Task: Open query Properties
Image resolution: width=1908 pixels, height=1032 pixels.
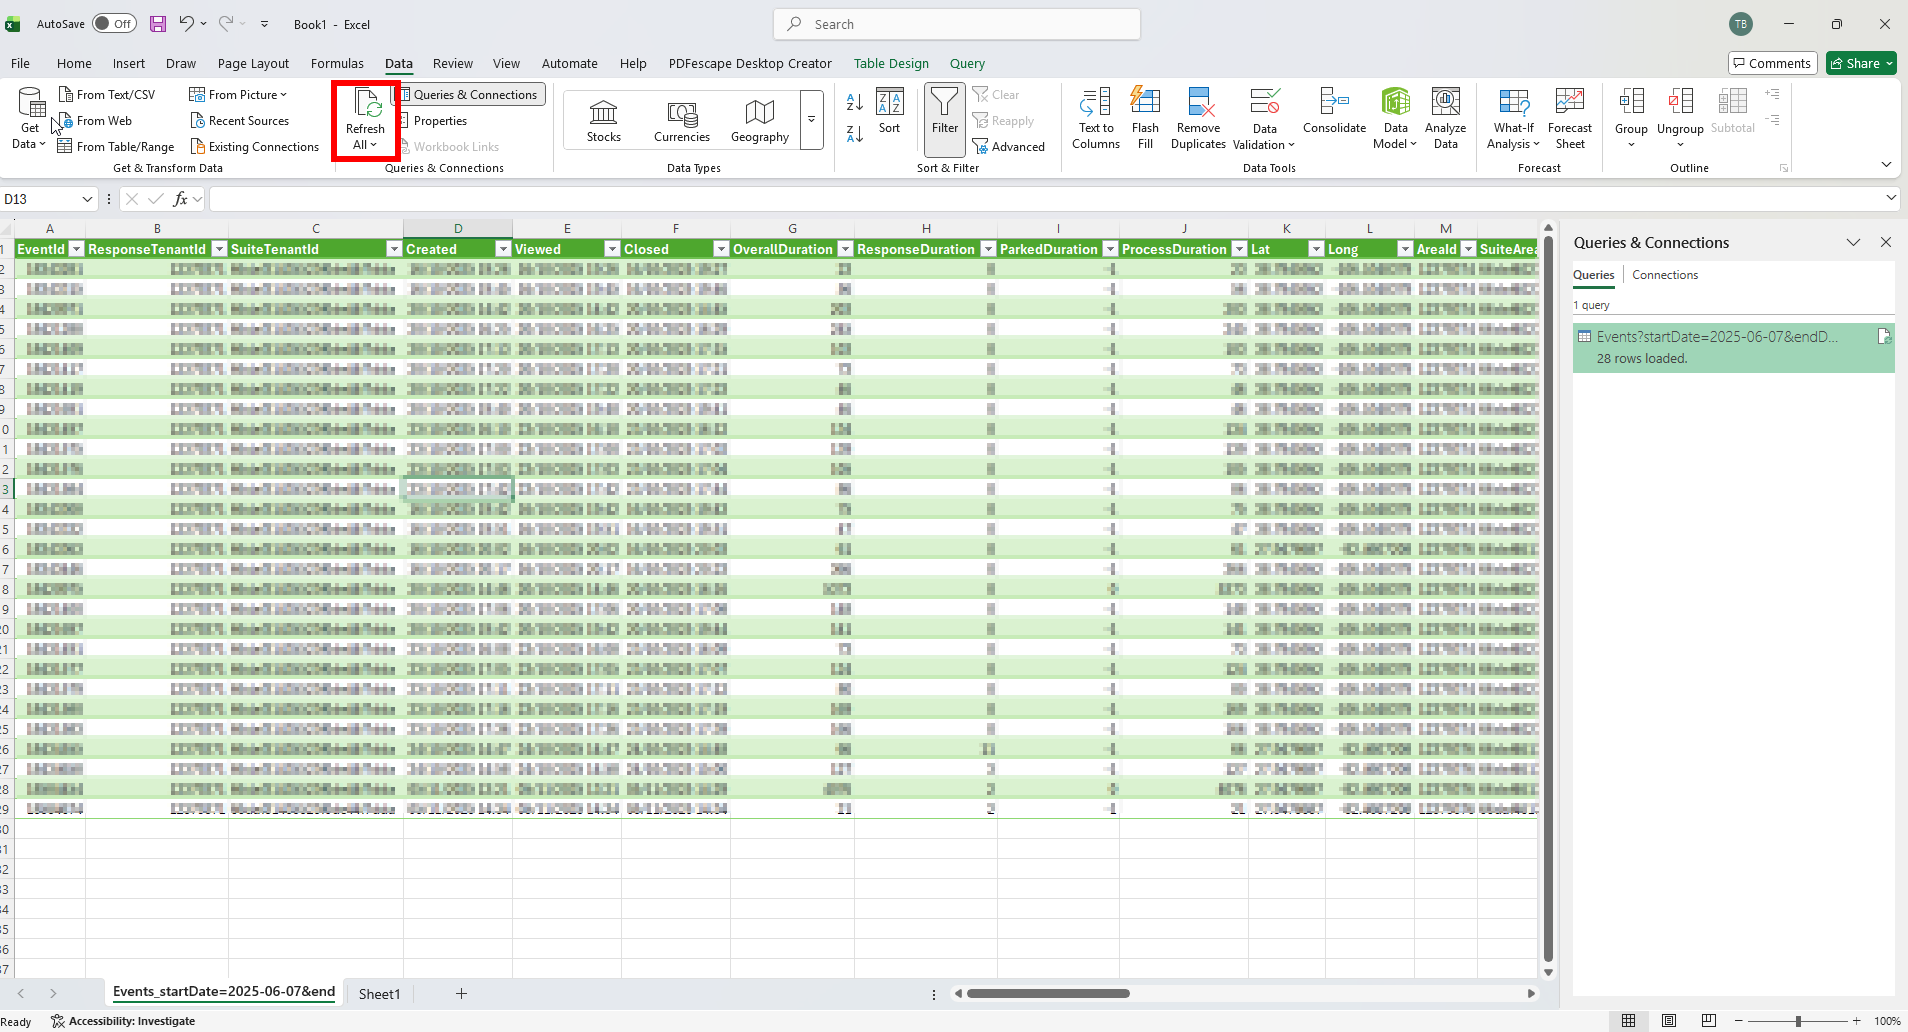Action: (432, 121)
